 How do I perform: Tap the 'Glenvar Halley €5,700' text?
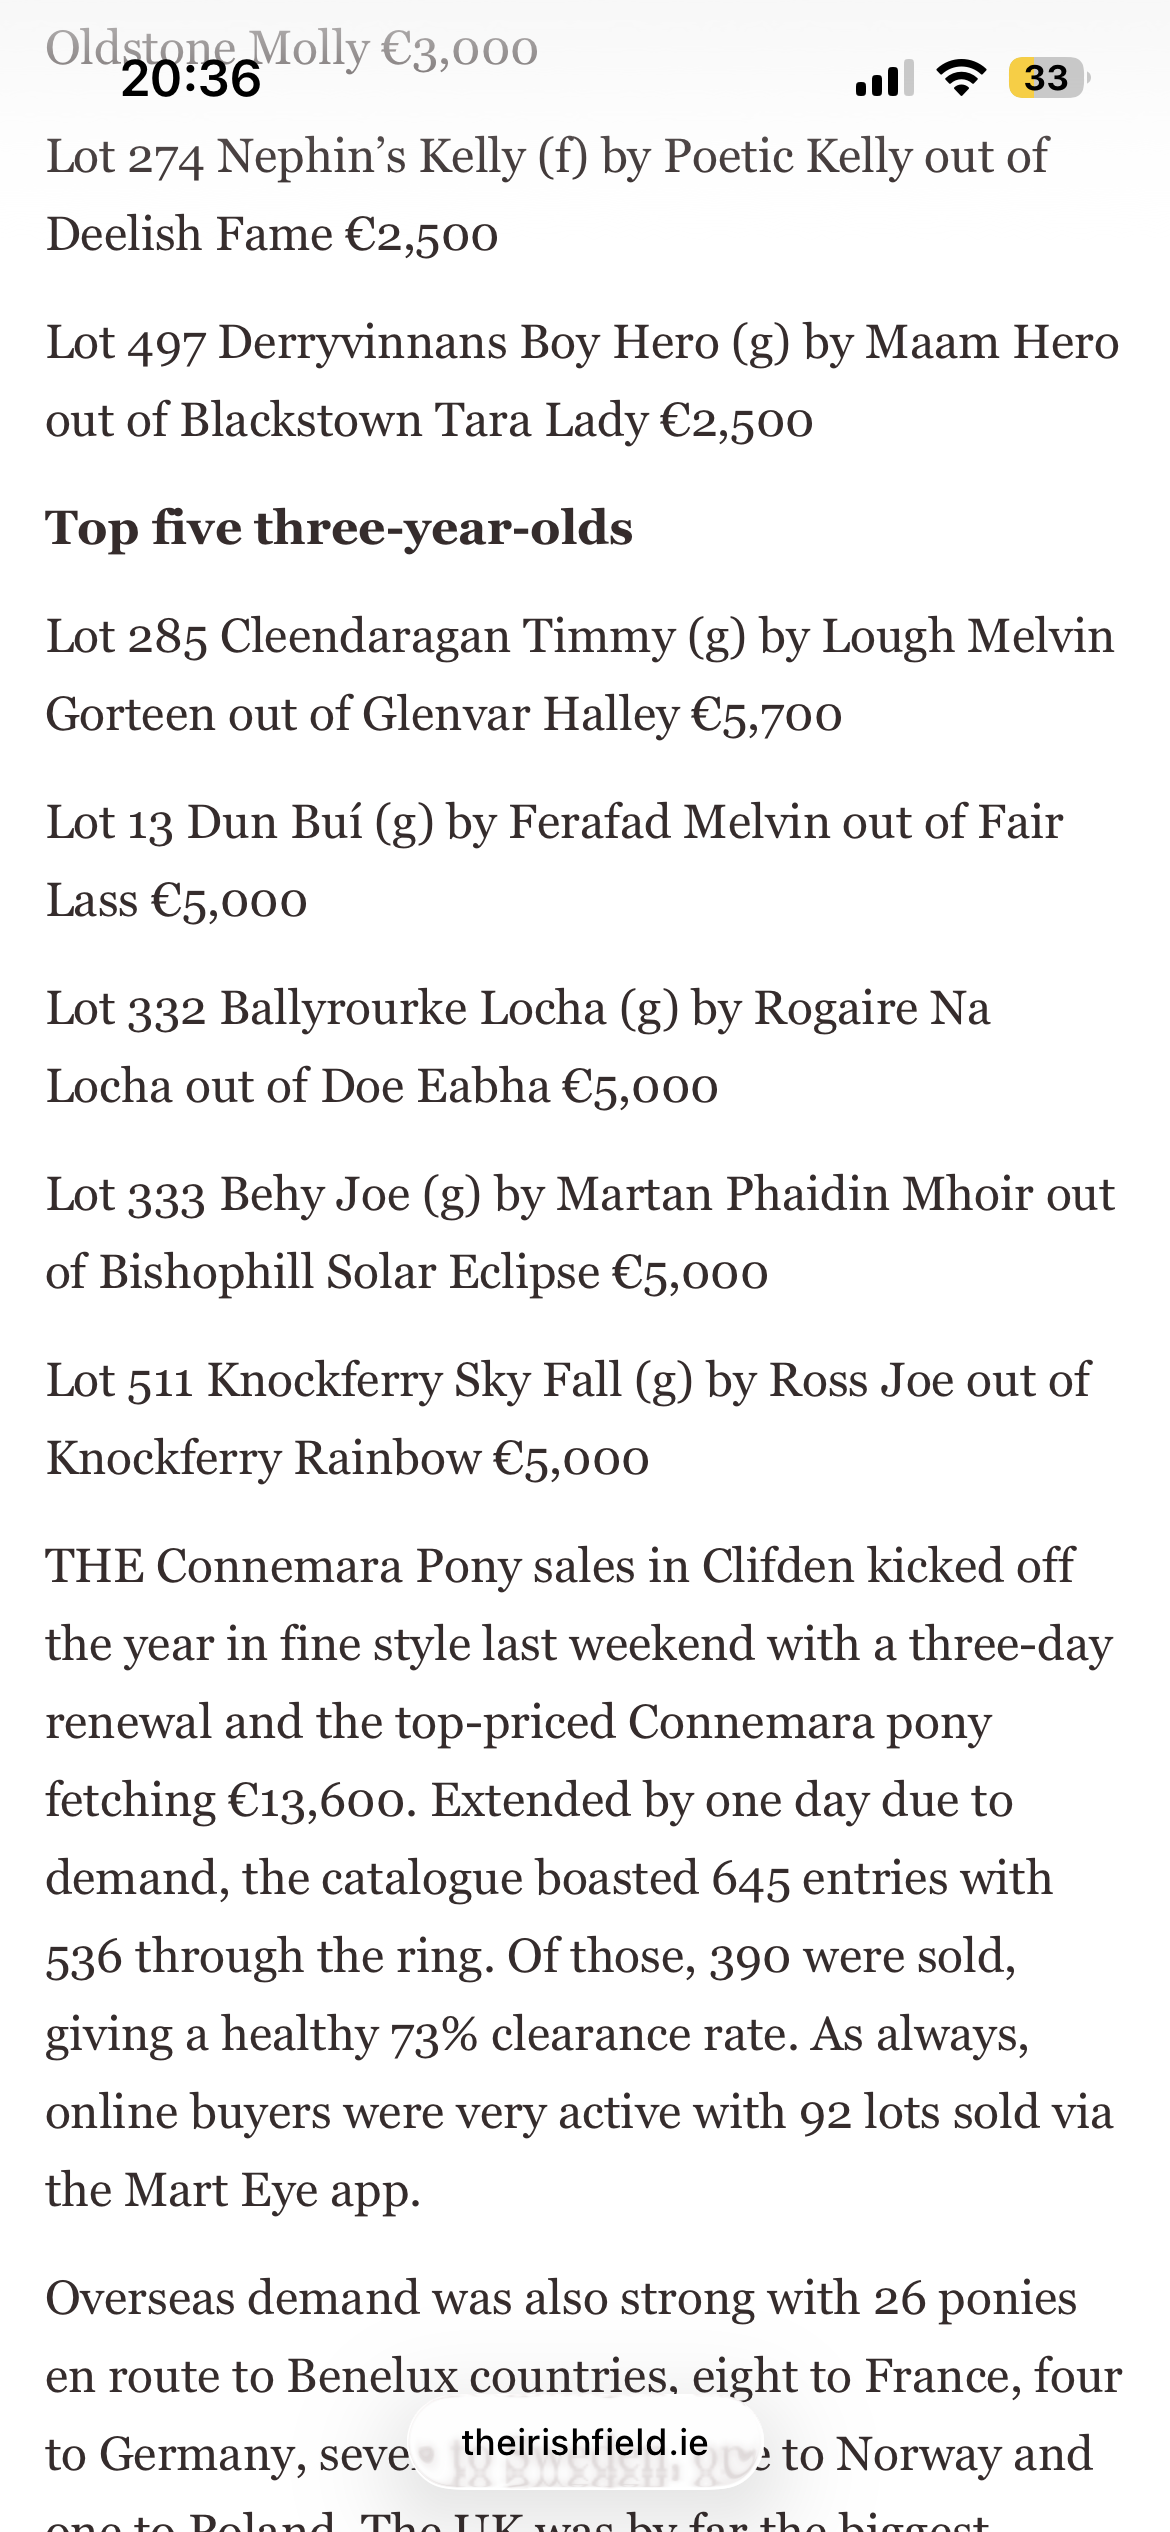[x=602, y=715]
